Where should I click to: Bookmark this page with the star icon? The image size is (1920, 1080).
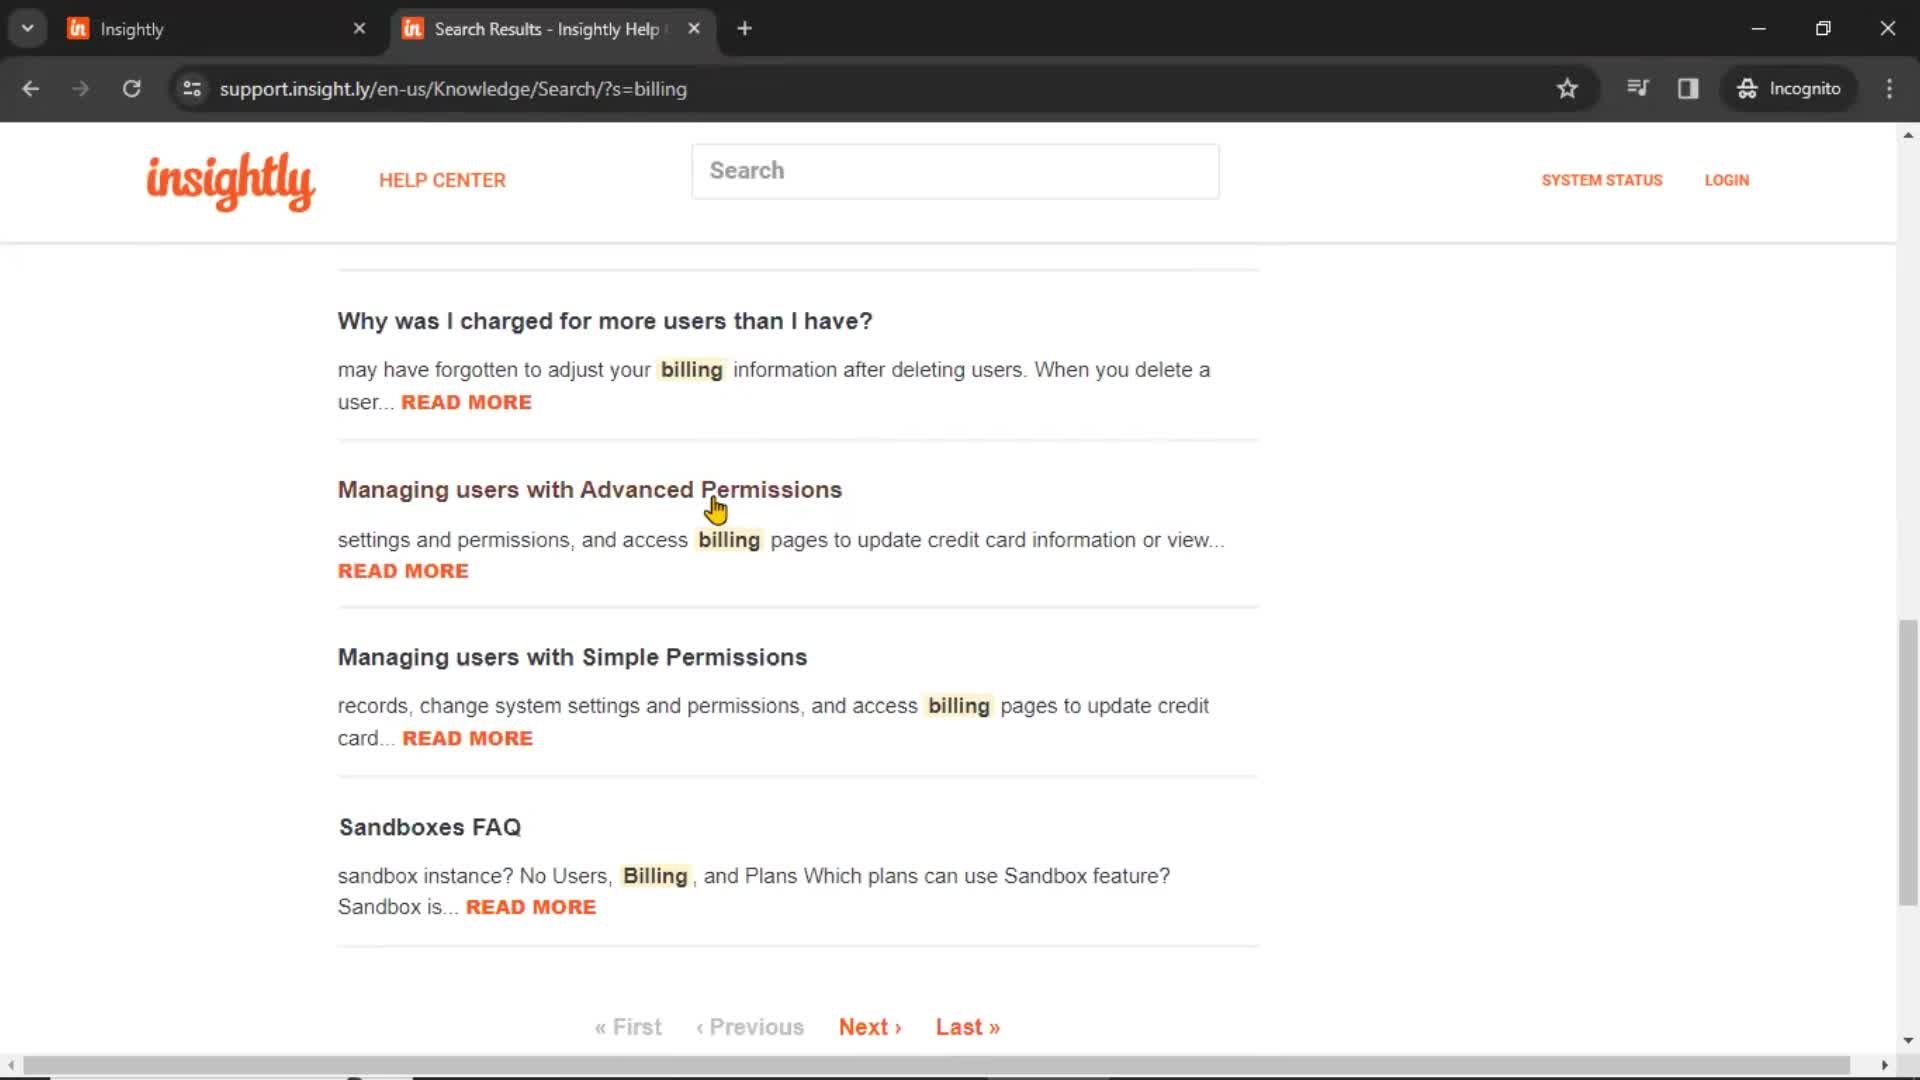click(1567, 89)
